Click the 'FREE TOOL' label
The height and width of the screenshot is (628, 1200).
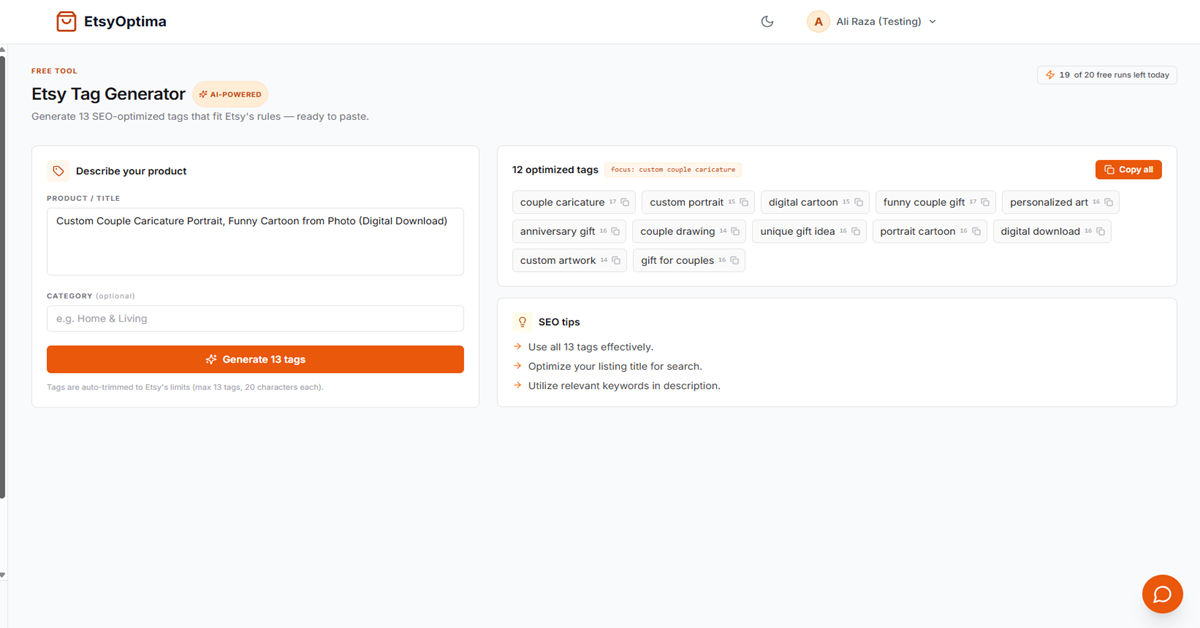tap(54, 71)
